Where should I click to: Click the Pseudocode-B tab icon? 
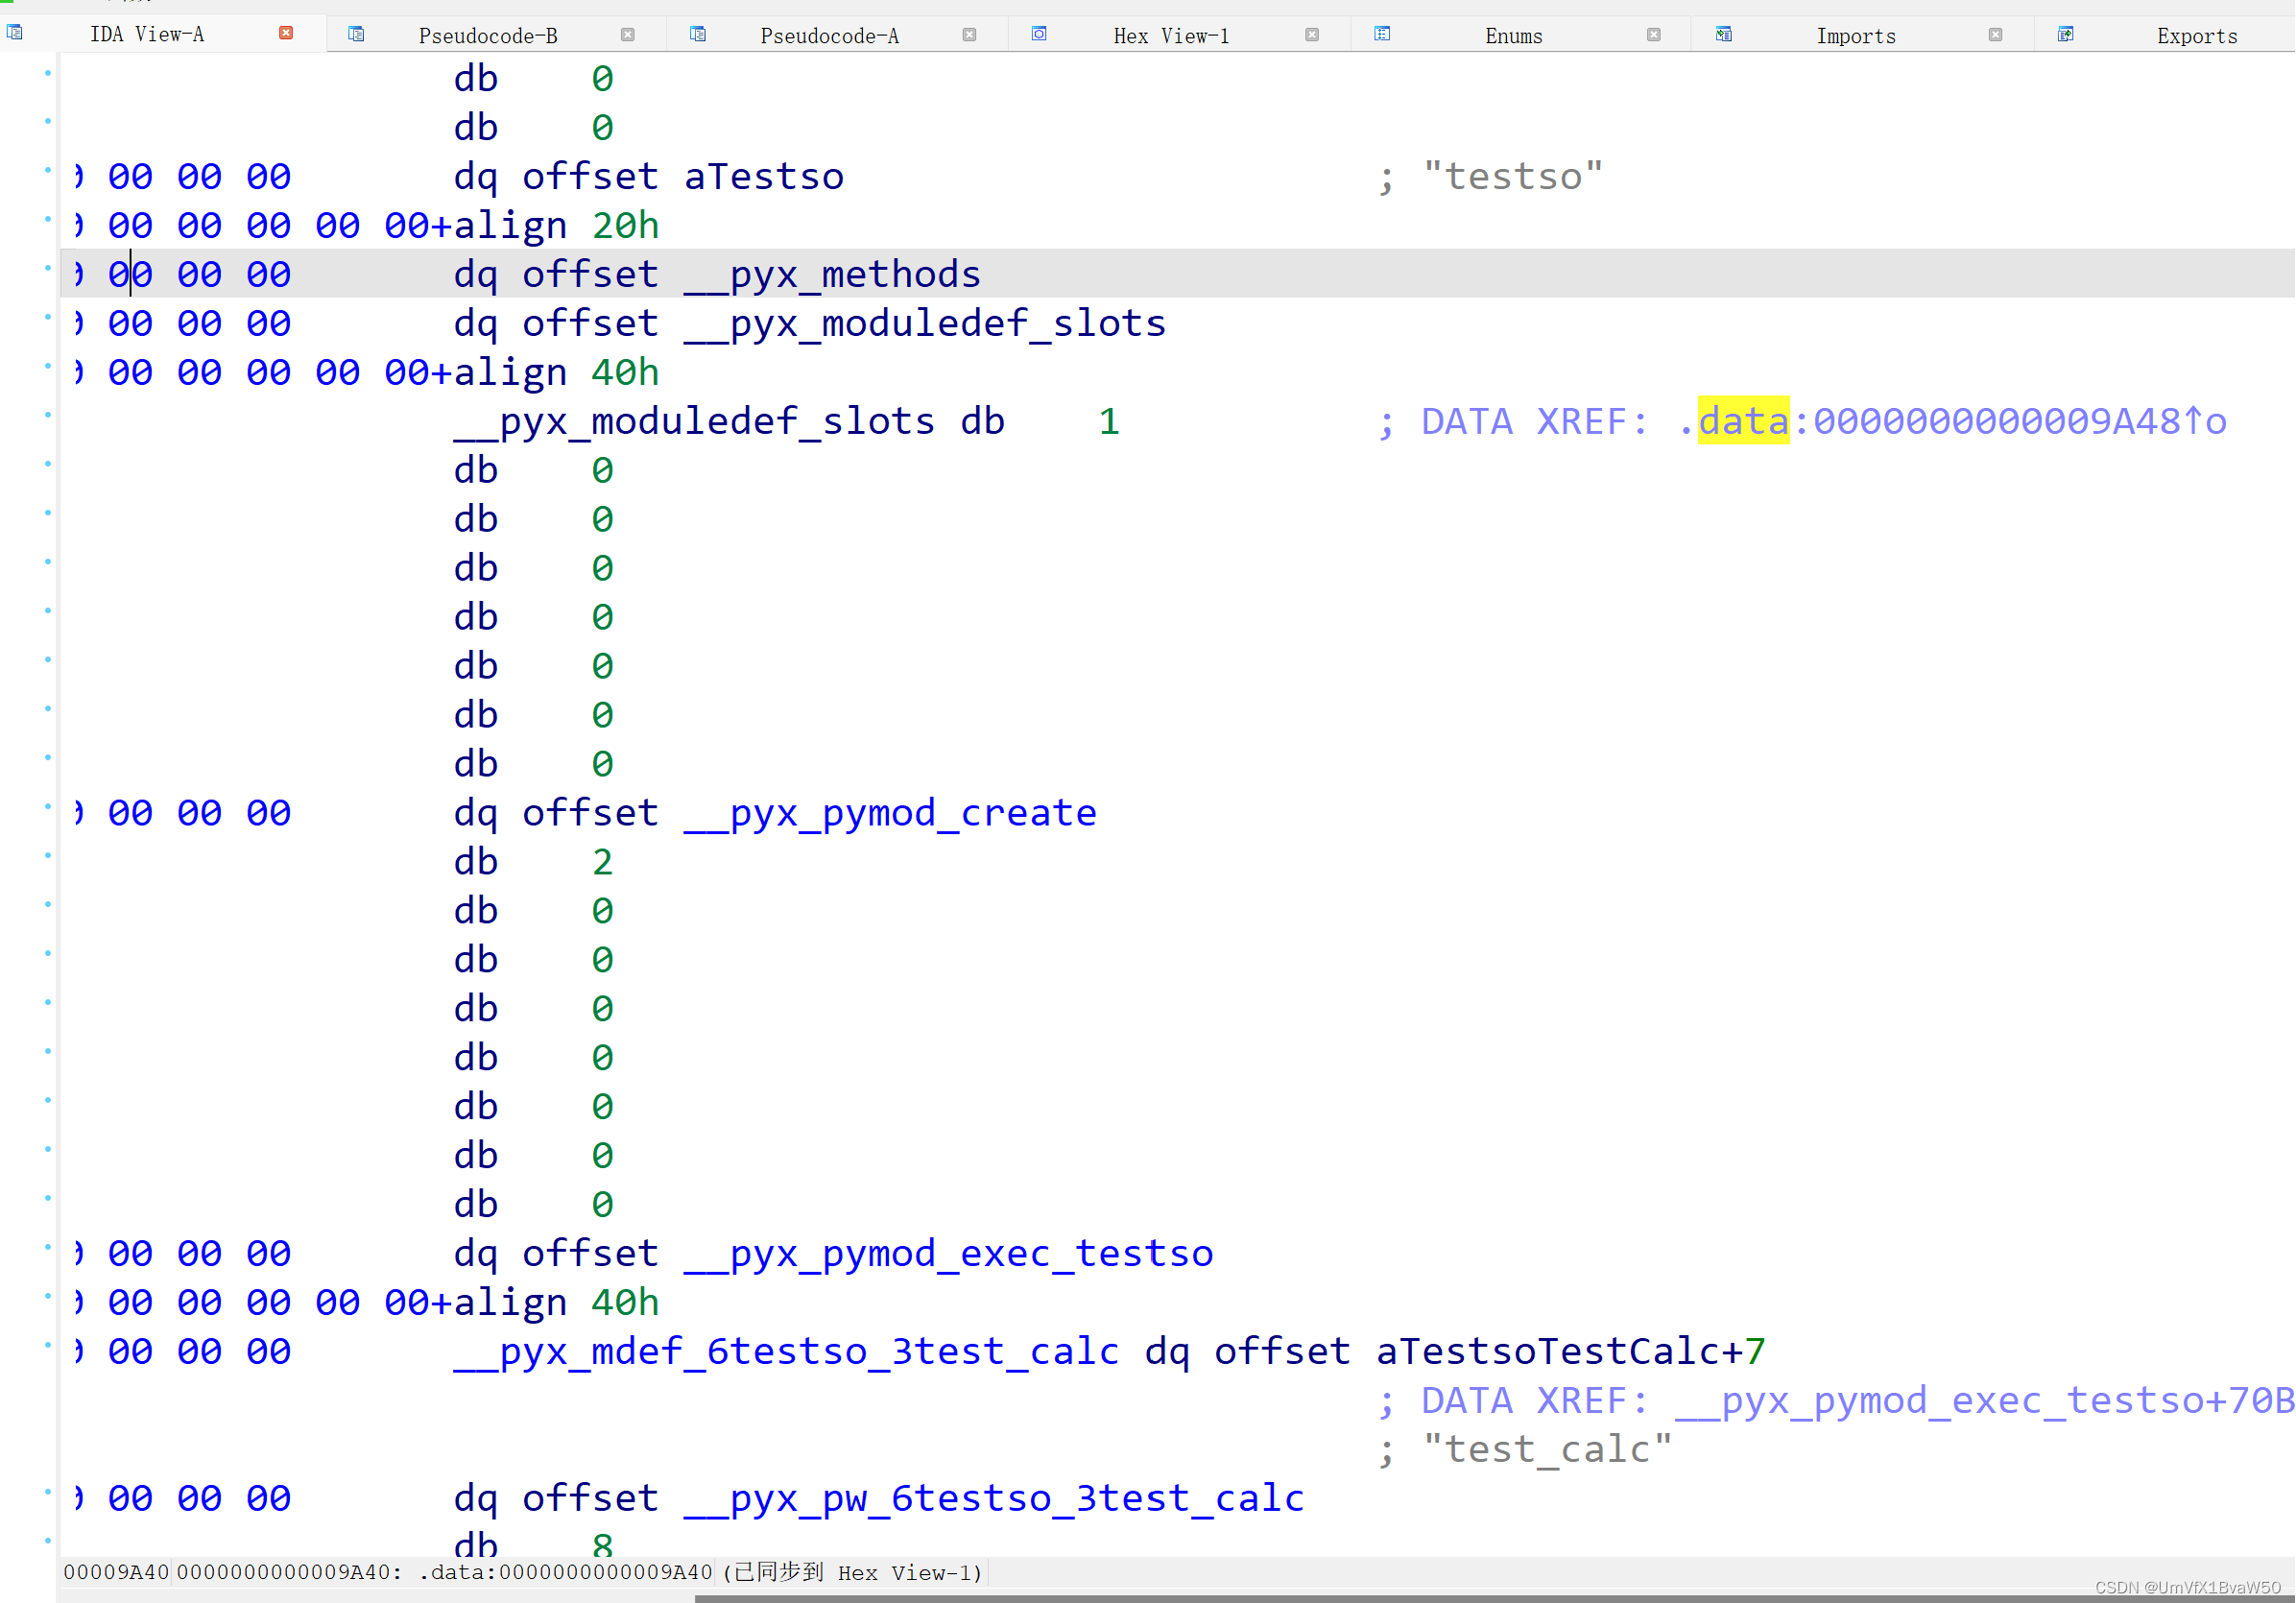[x=356, y=34]
